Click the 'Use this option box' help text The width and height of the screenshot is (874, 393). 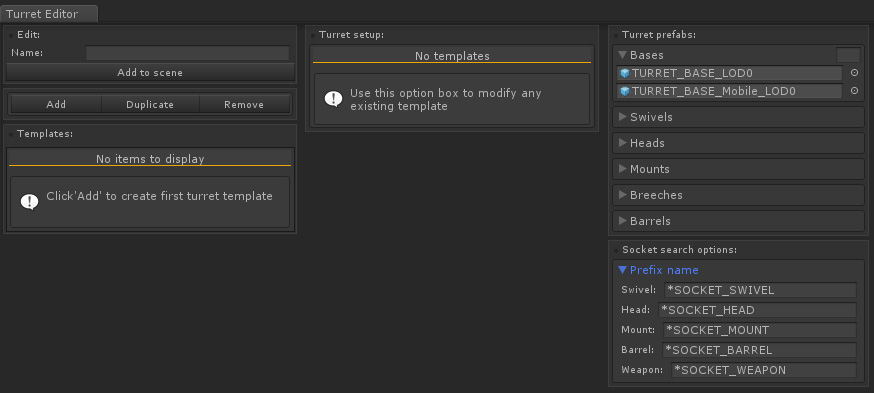coord(446,99)
